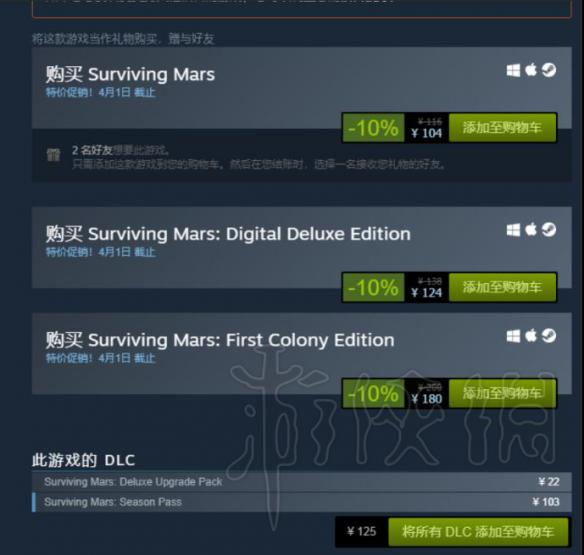Open Surviving Mars: Season Pass DLC
Image resolution: width=584 pixels, height=555 pixels.
point(302,502)
